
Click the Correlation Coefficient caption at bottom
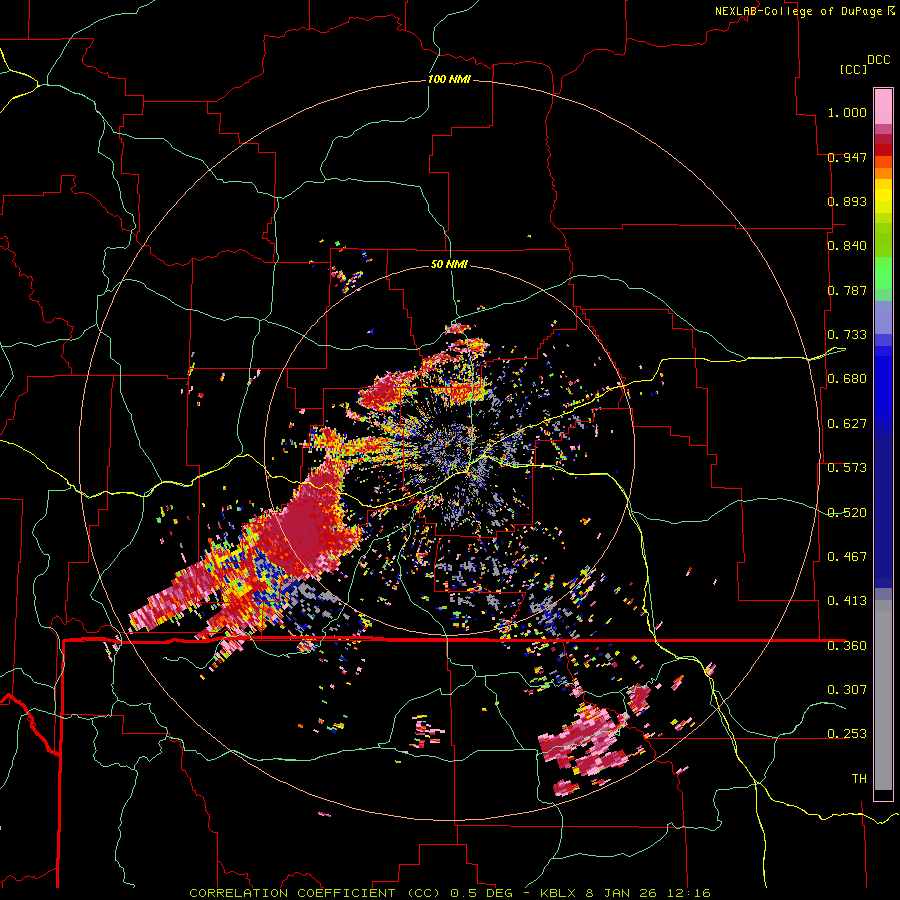pos(450,893)
